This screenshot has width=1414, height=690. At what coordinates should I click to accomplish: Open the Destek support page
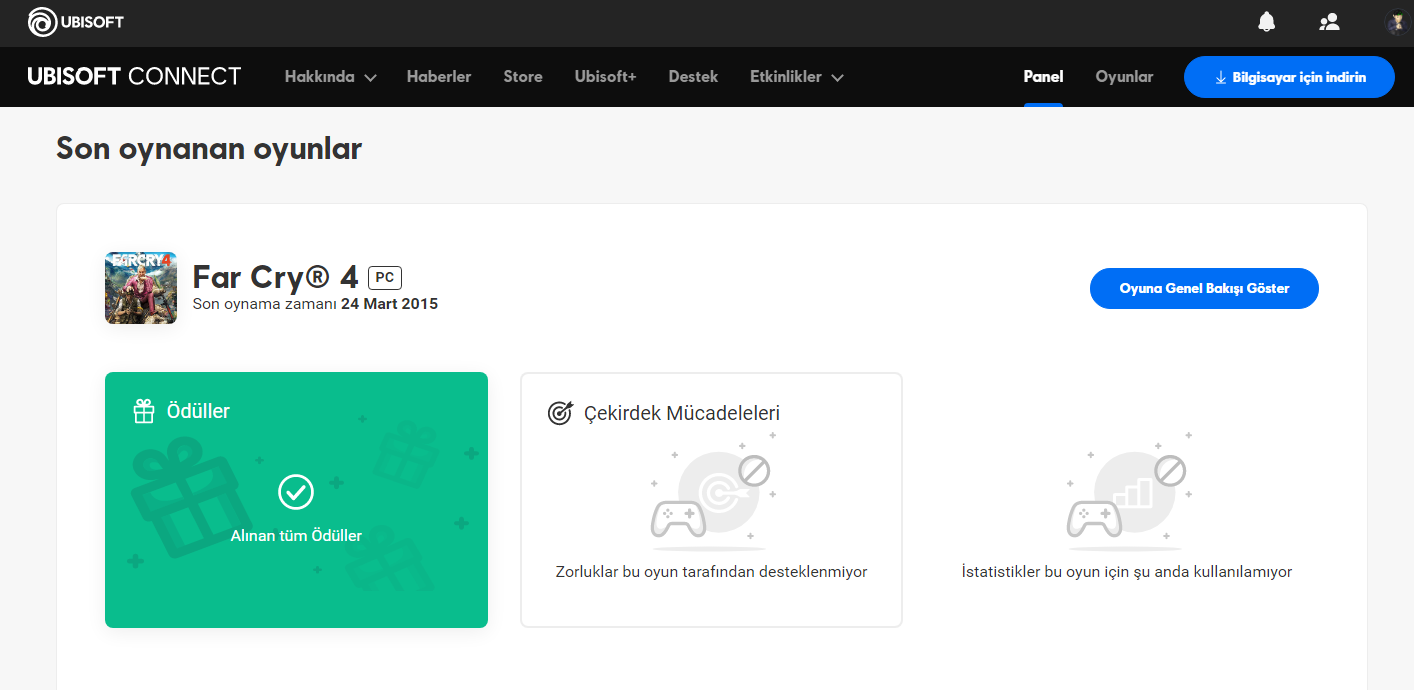(693, 77)
